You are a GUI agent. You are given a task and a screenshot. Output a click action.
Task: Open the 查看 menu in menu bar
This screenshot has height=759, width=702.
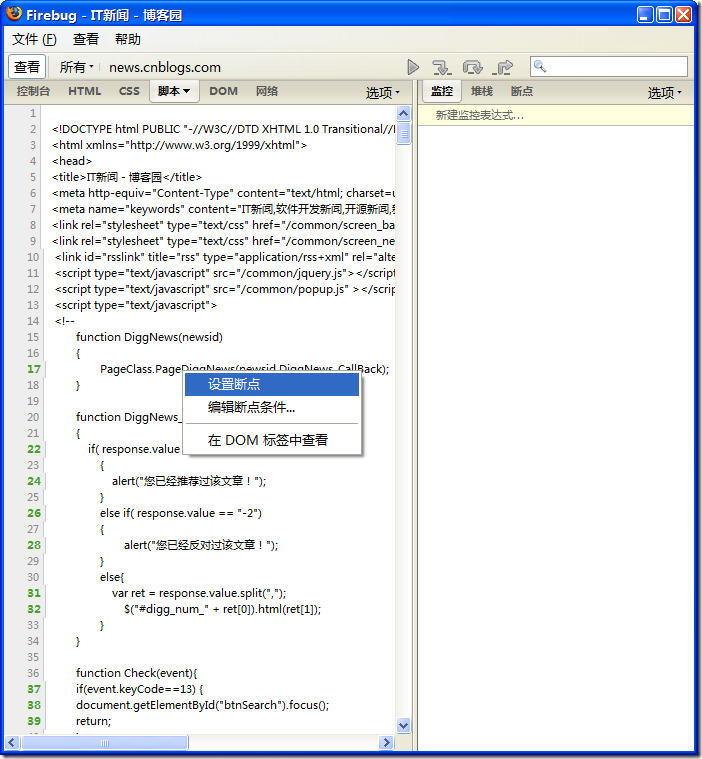click(86, 39)
